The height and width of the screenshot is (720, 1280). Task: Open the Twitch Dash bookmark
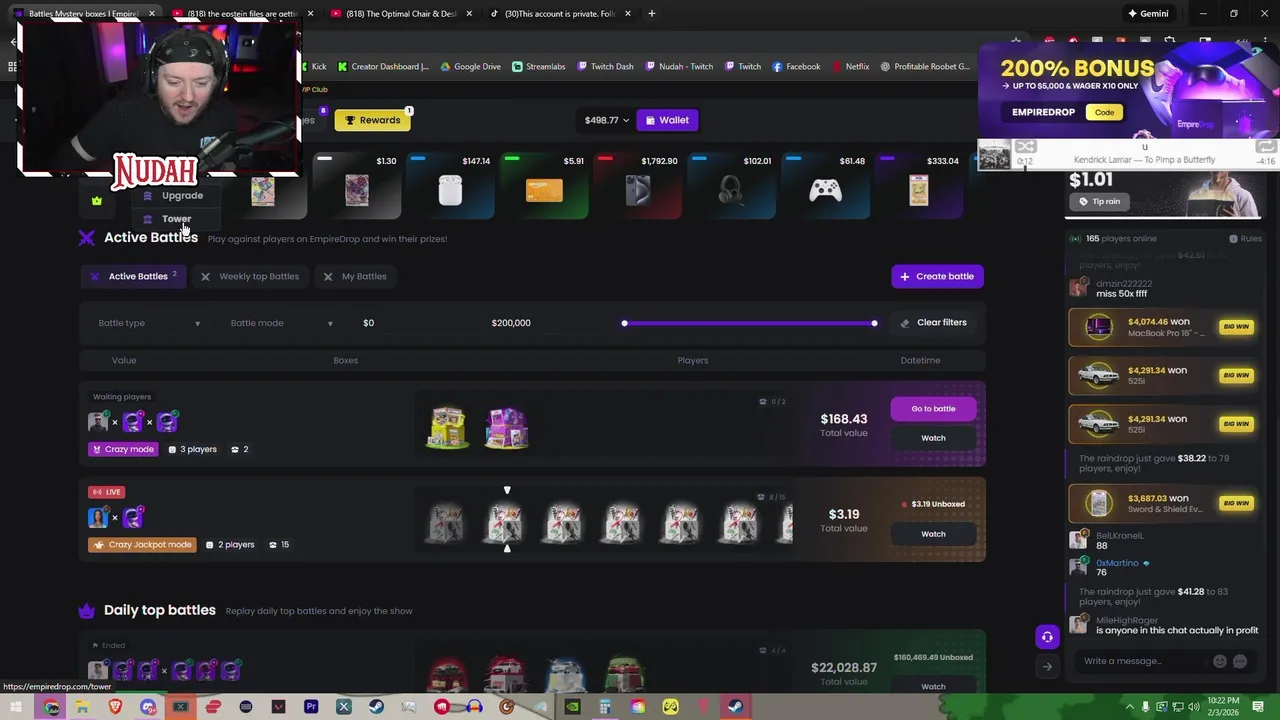coord(604,67)
